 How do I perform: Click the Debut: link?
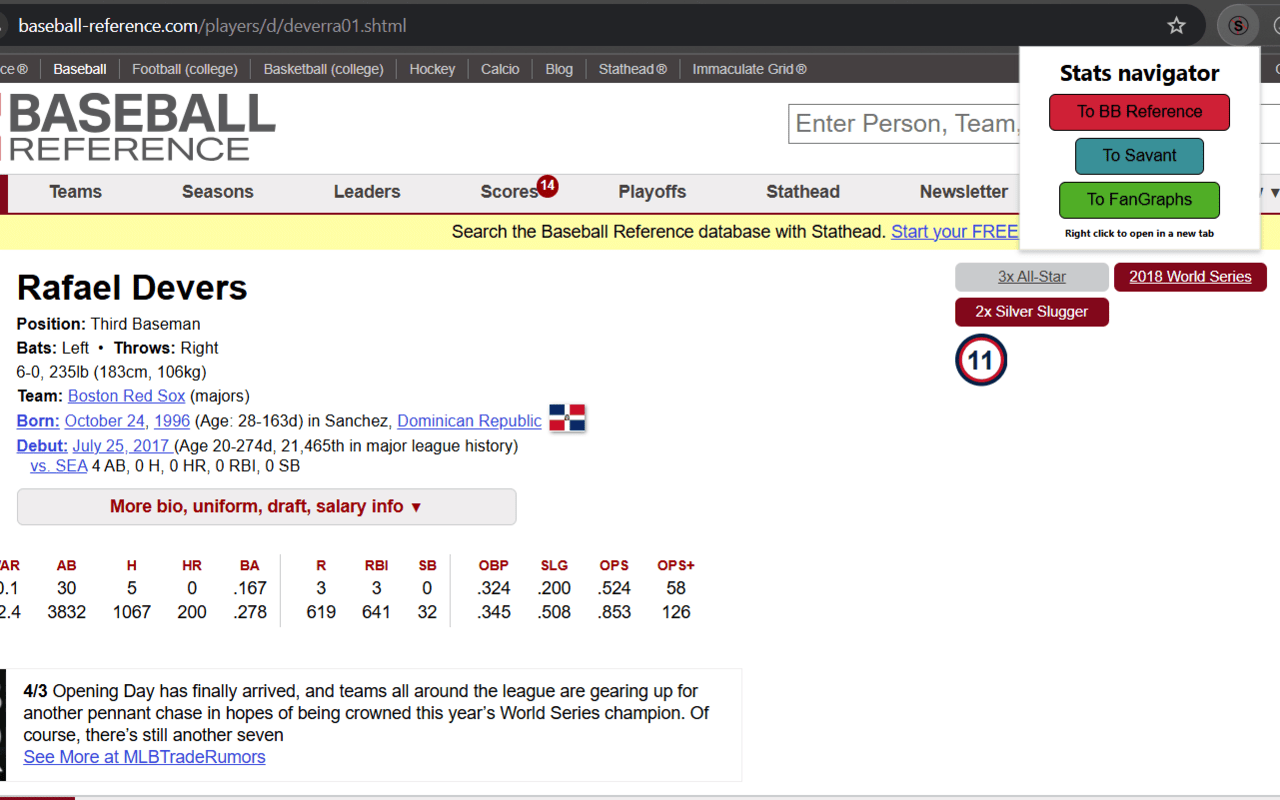tap(42, 446)
